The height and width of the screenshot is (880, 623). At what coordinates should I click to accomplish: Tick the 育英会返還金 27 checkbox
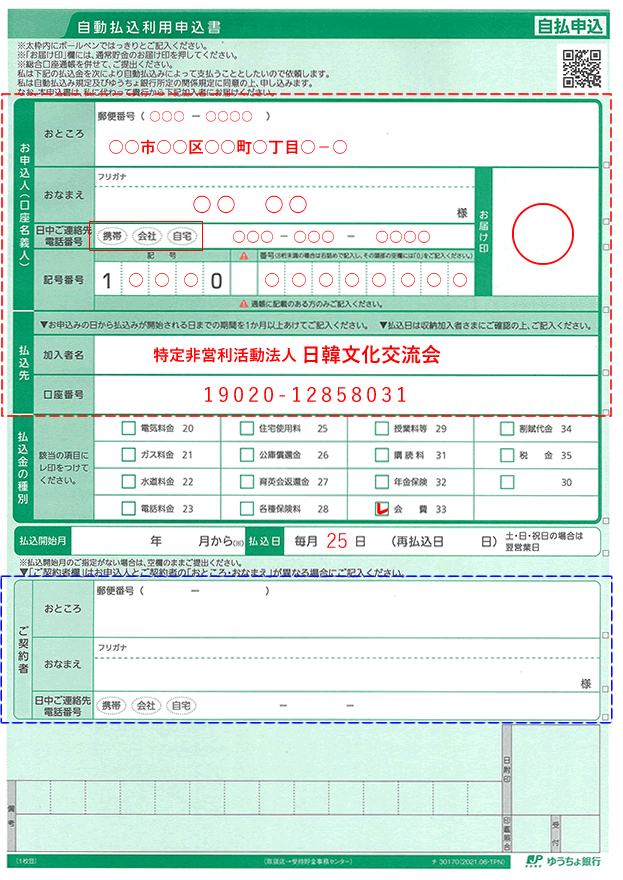(246, 482)
